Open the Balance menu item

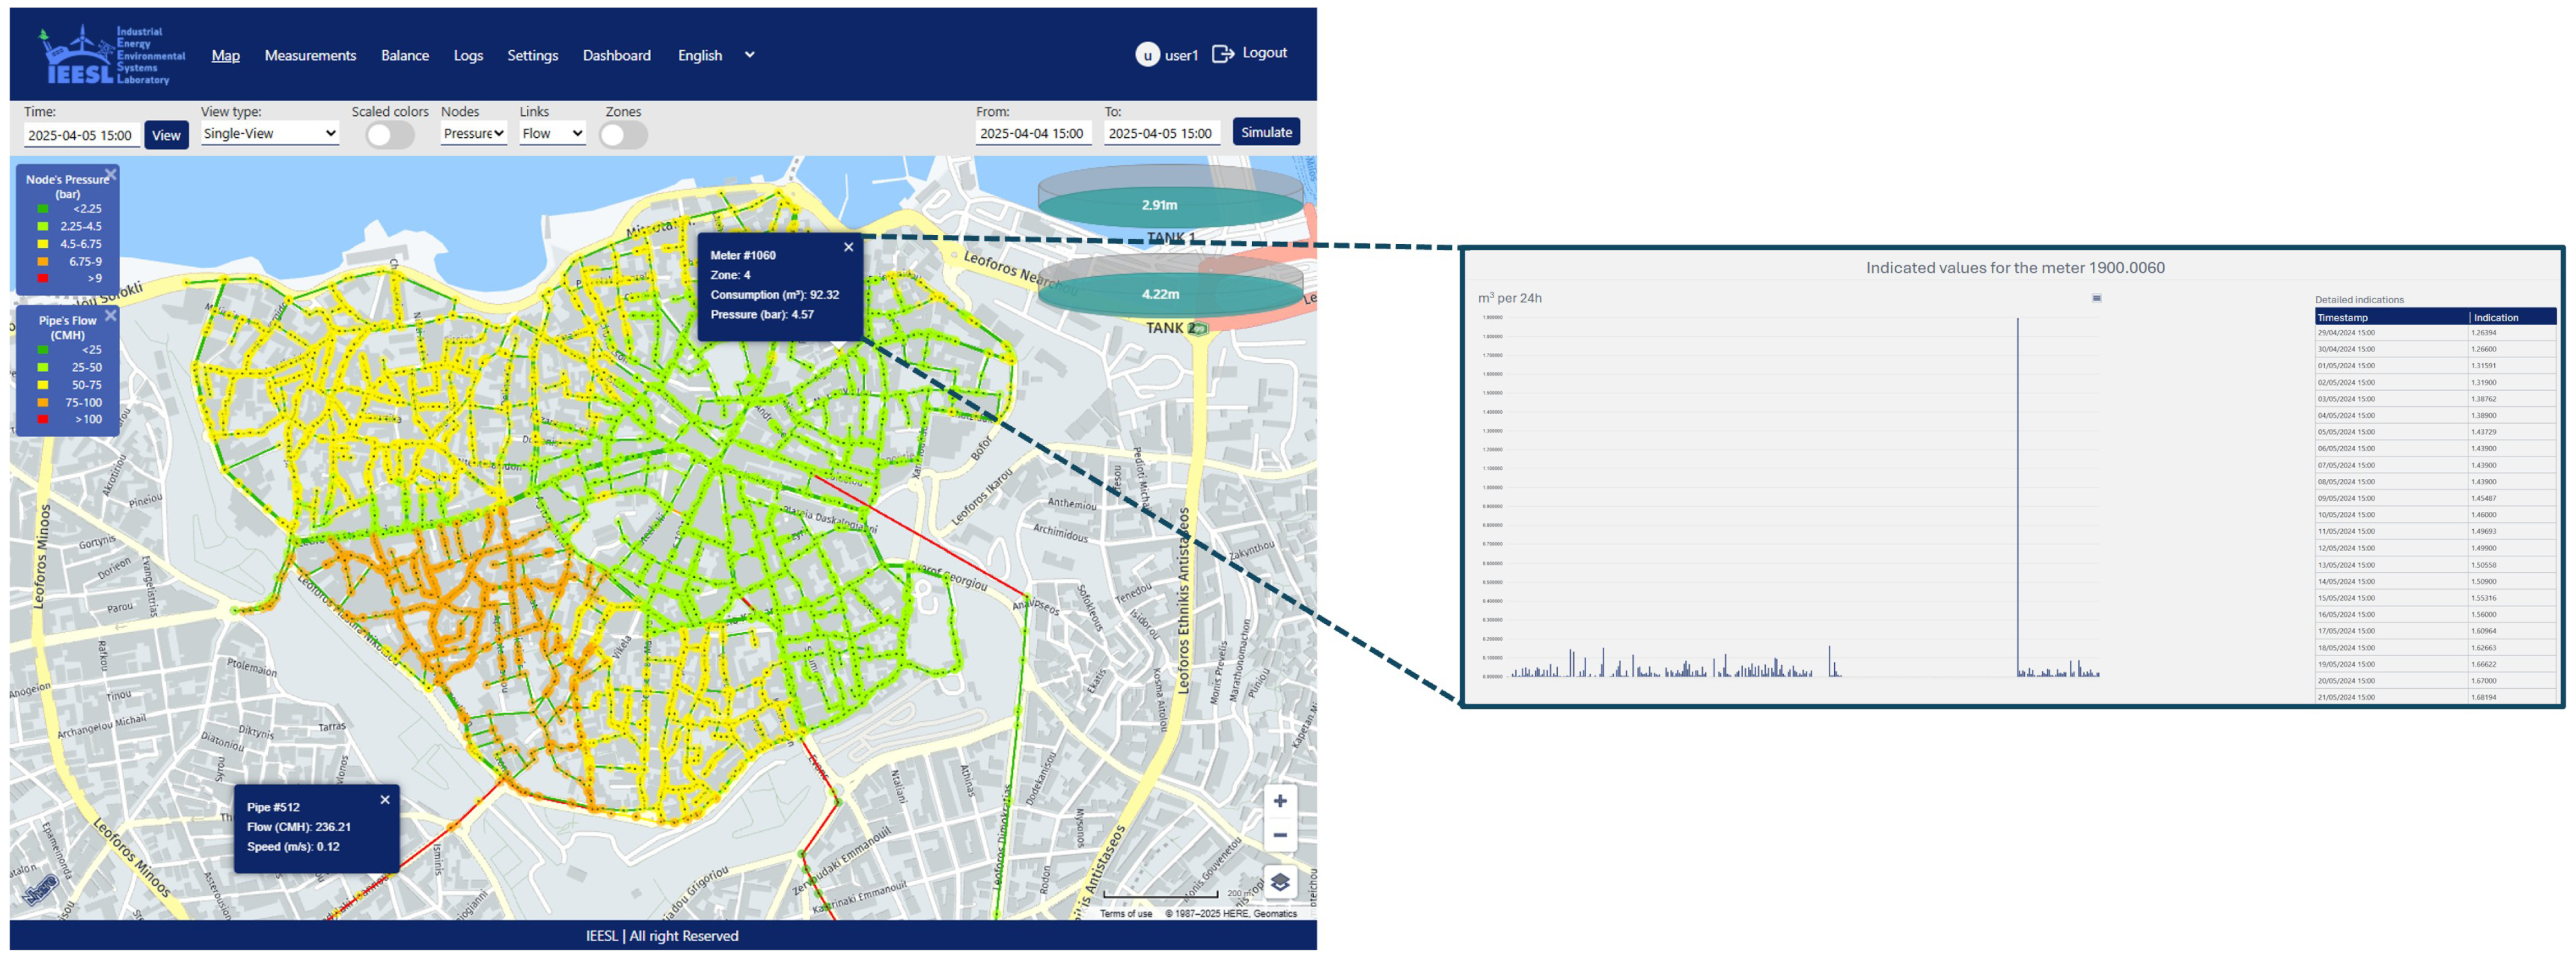click(x=405, y=55)
